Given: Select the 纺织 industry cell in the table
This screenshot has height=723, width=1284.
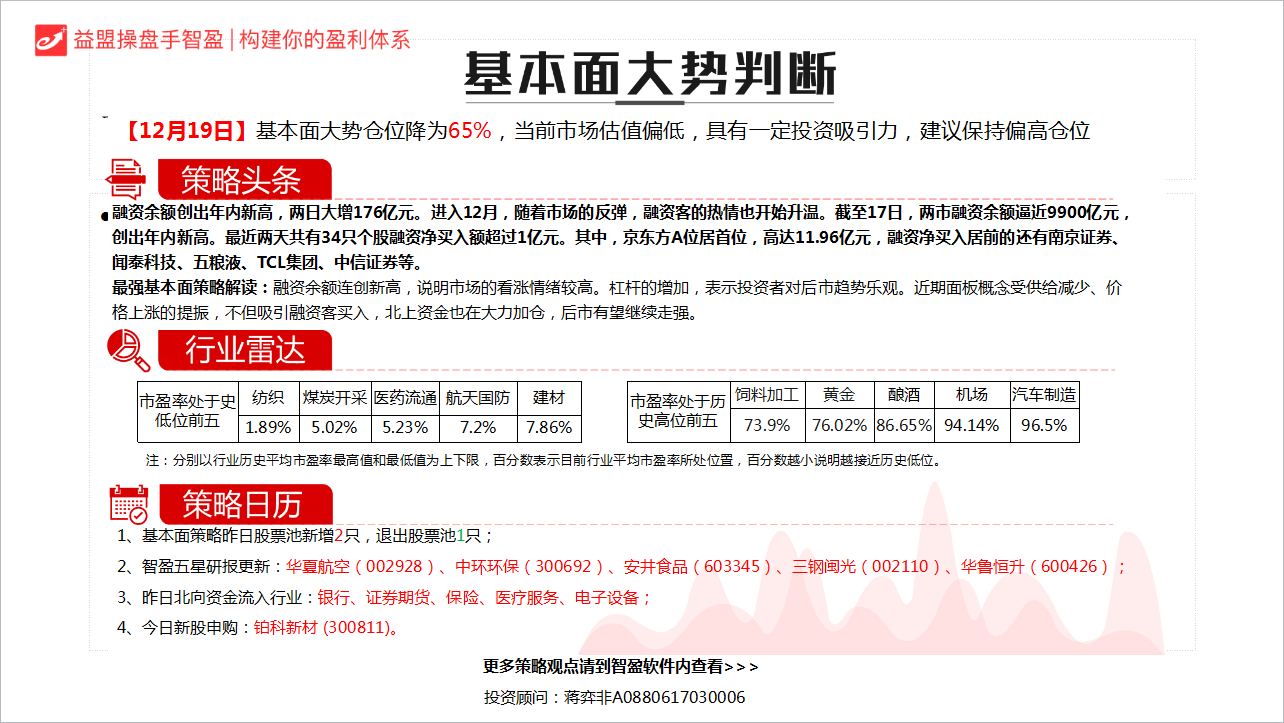Looking at the screenshot, I should point(268,397).
